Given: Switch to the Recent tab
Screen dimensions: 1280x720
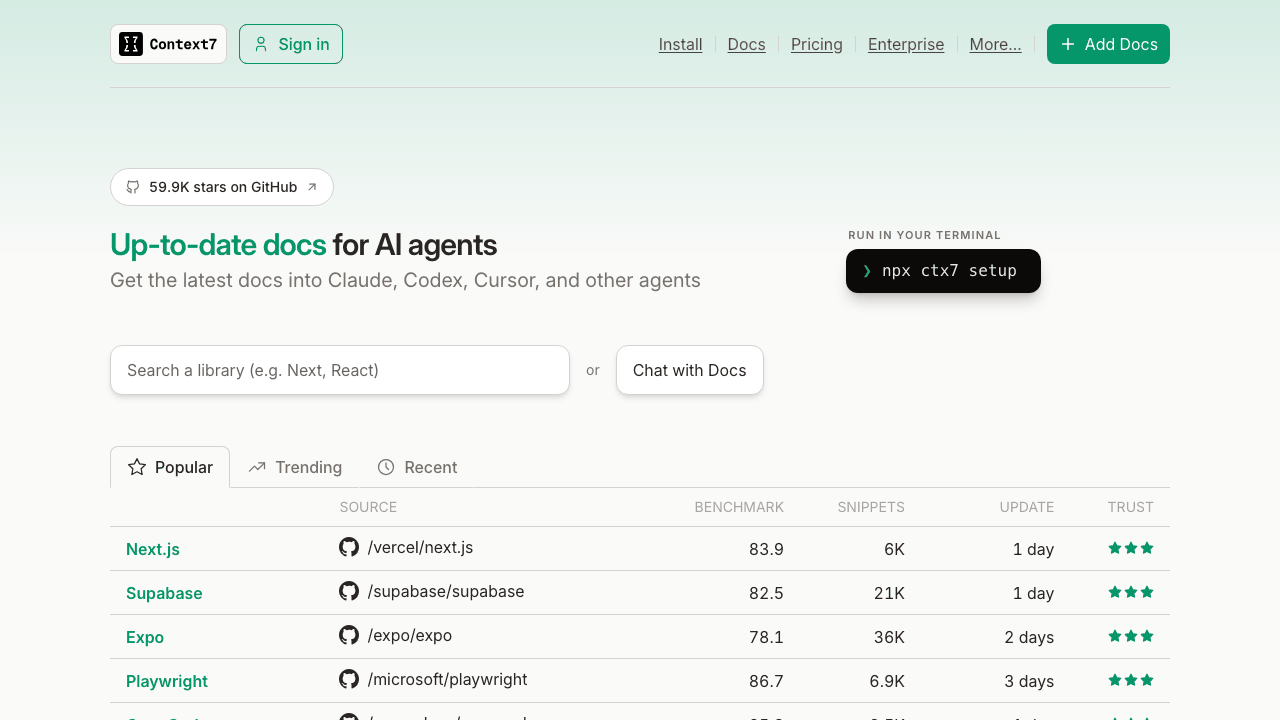Looking at the screenshot, I should 417,467.
